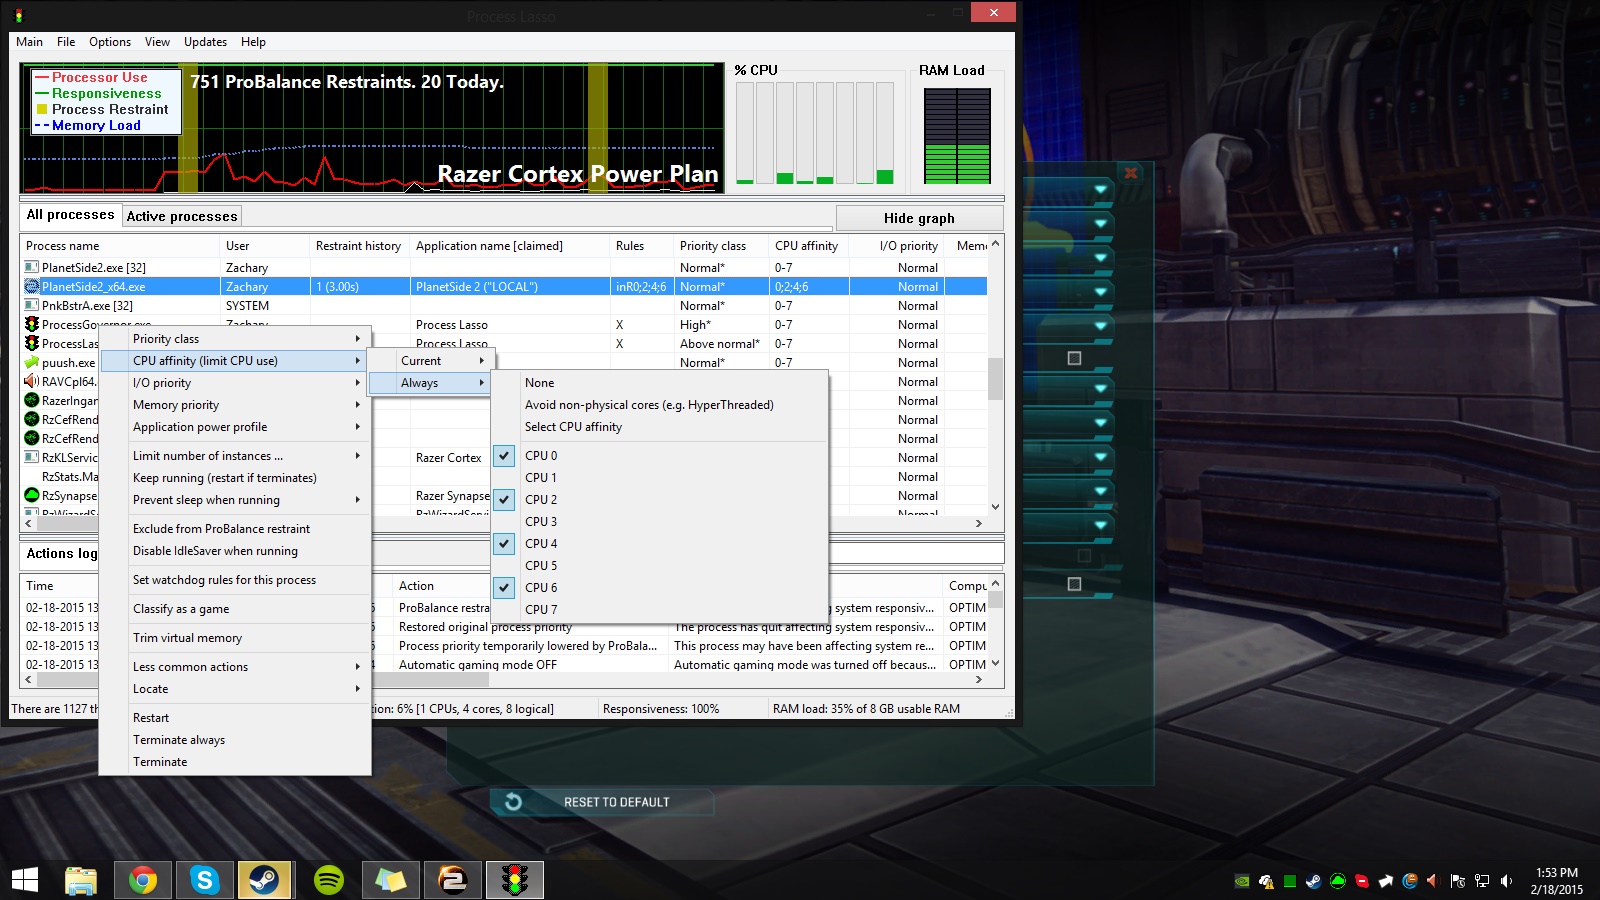
Task: Click the Hide graph button
Action: tap(919, 218)
